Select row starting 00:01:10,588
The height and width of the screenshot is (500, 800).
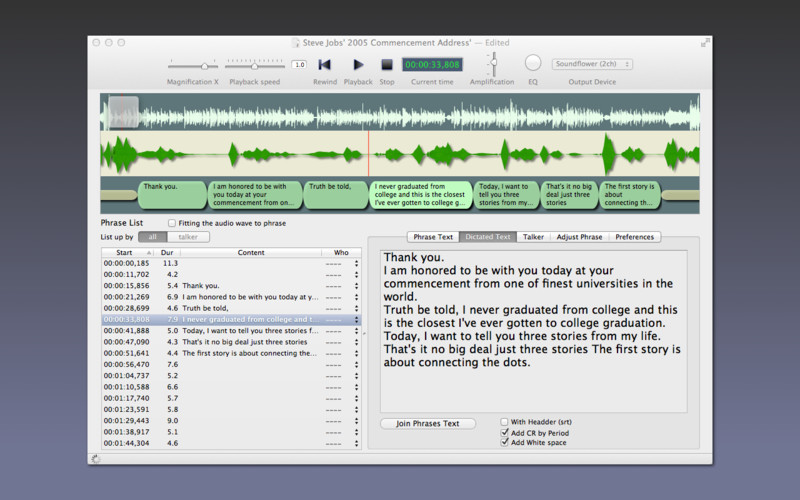tap(231, 387)
